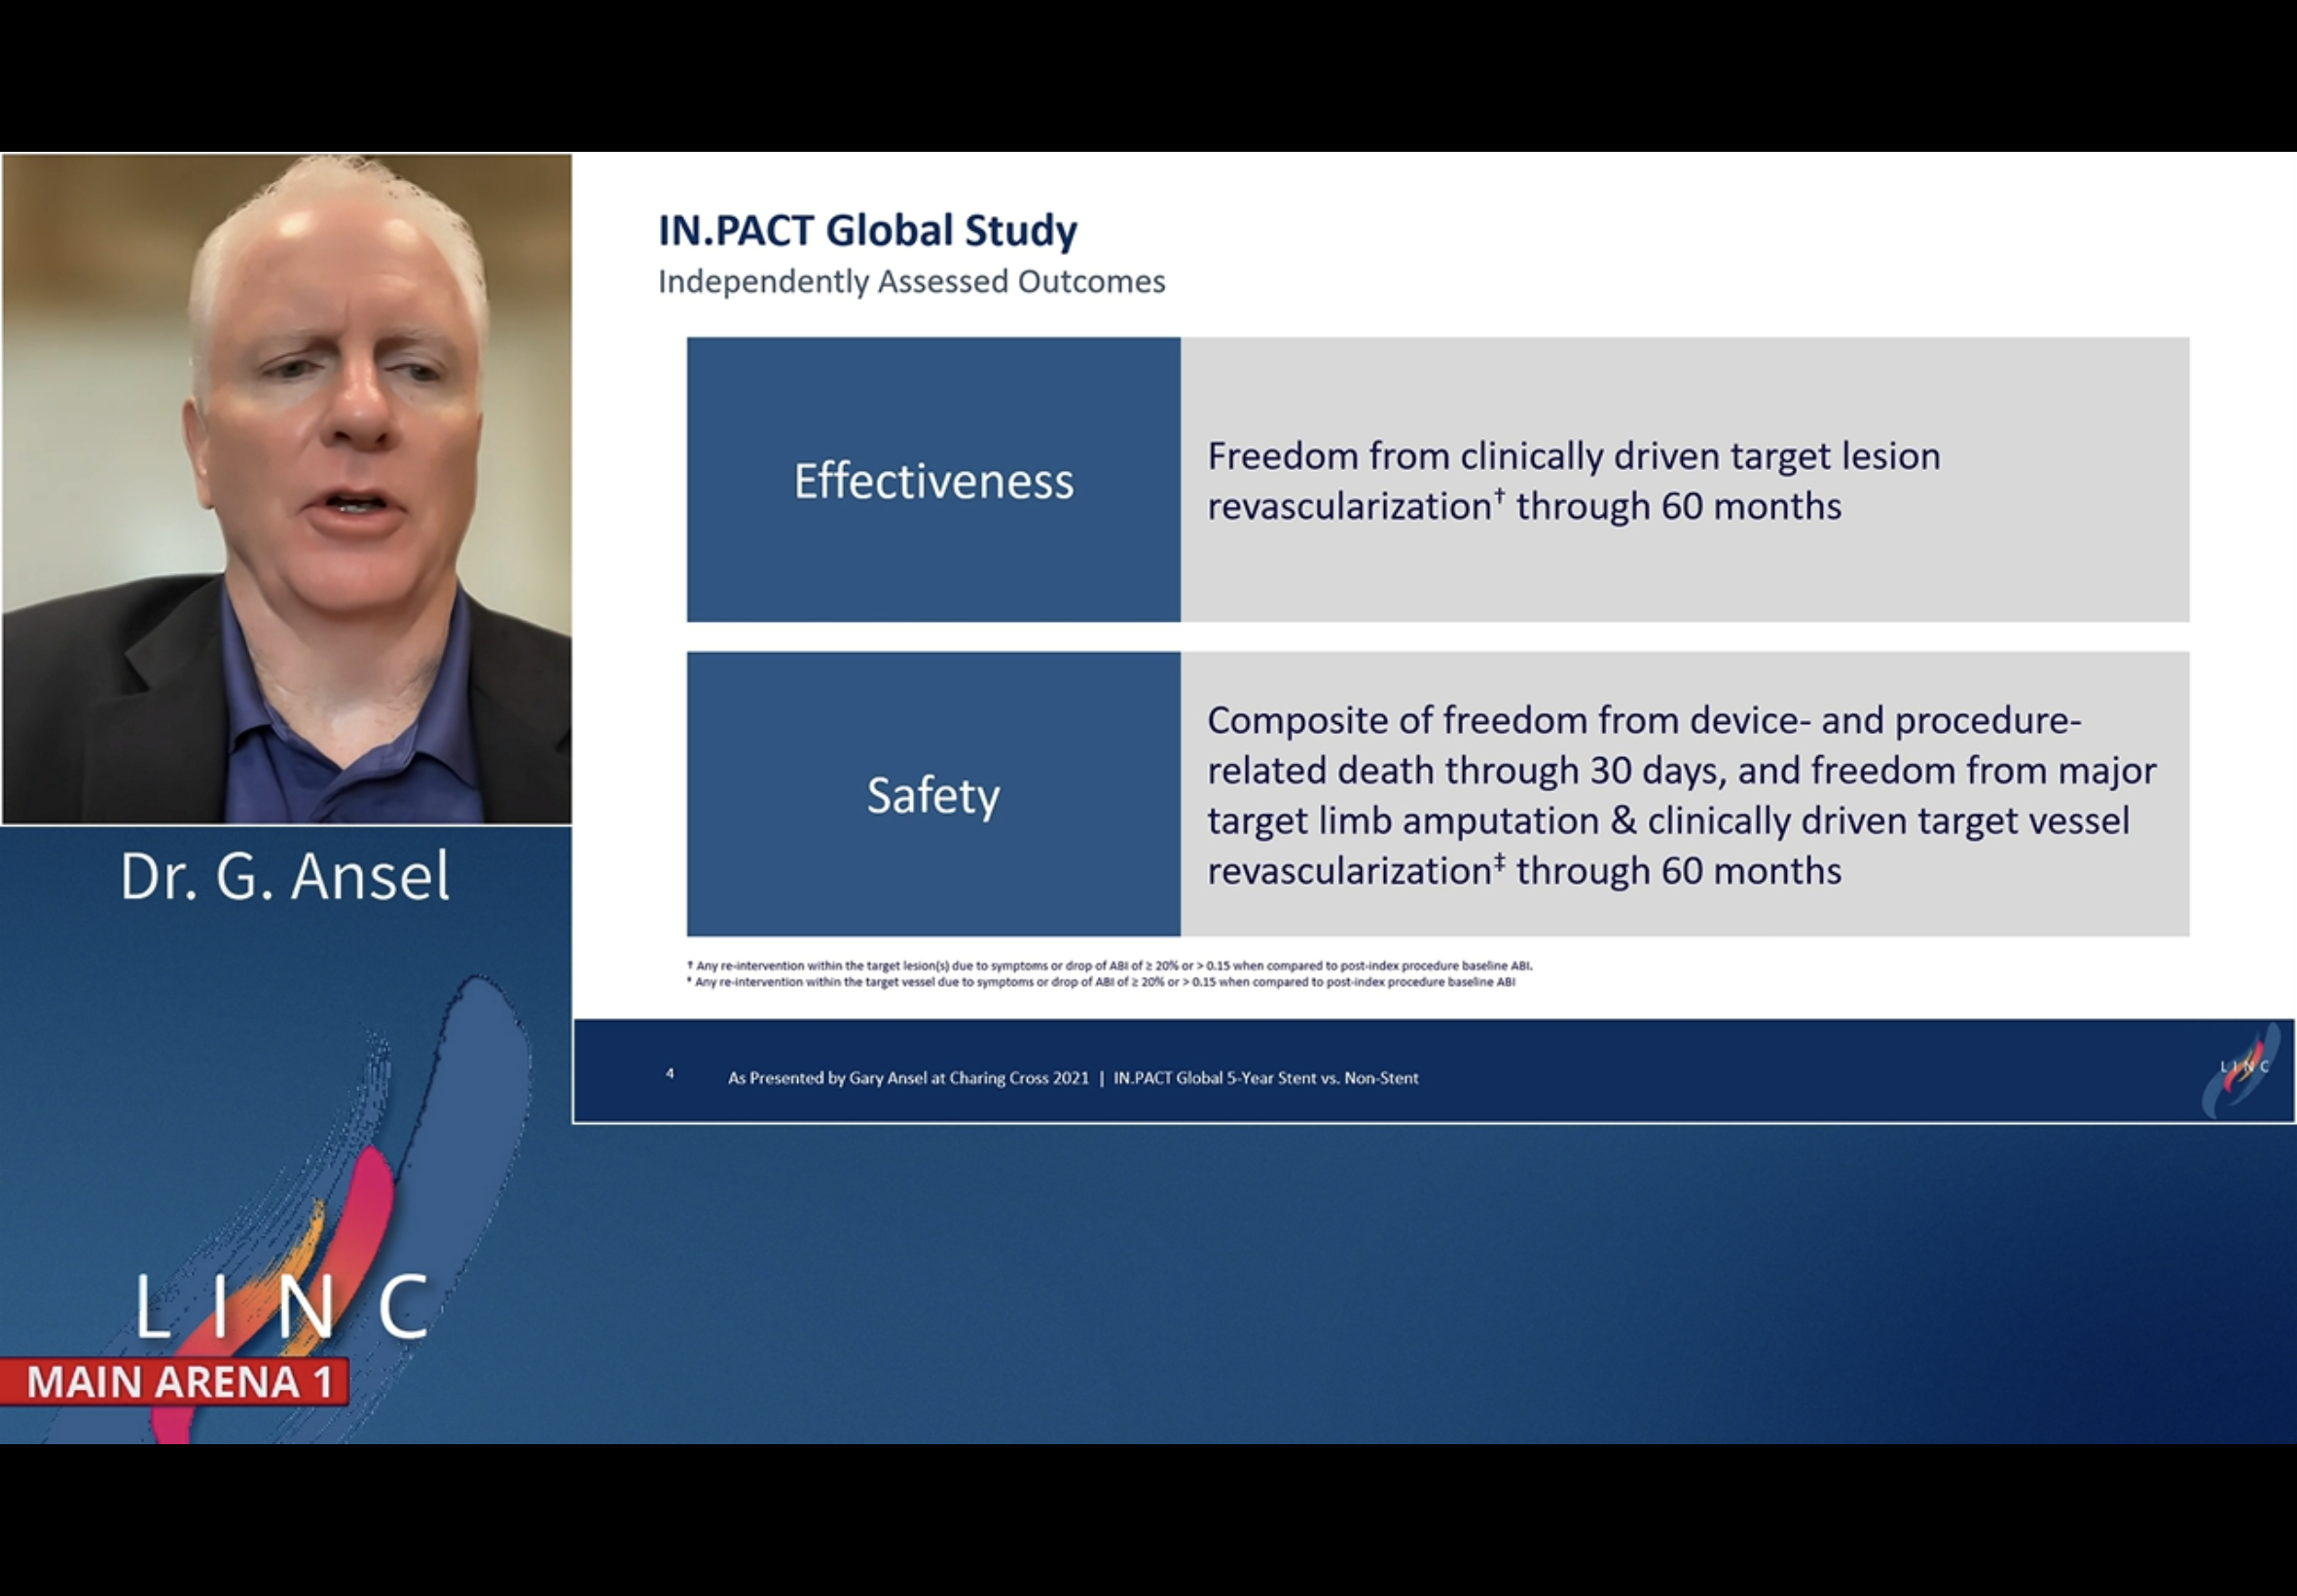Click the first footnote about target lesion(s)

pos(1110,966)
